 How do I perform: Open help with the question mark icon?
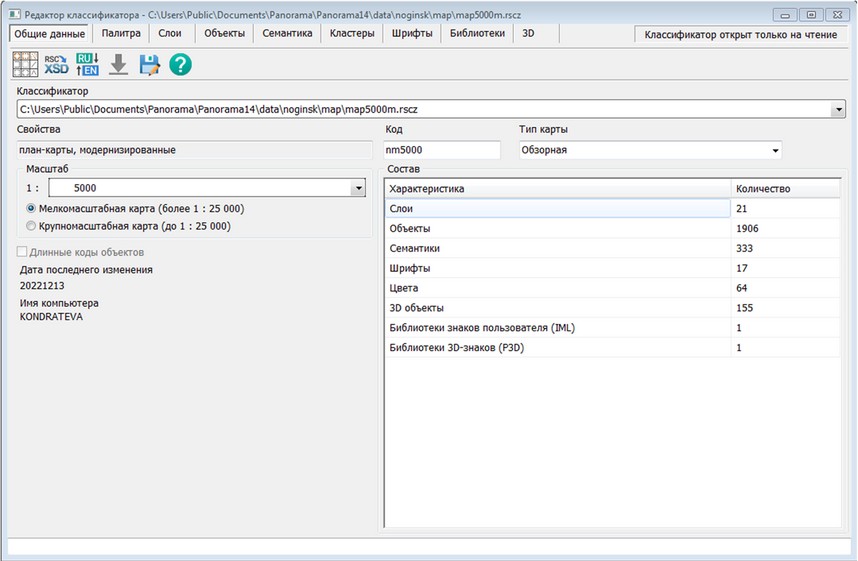(x=180, y=65)
